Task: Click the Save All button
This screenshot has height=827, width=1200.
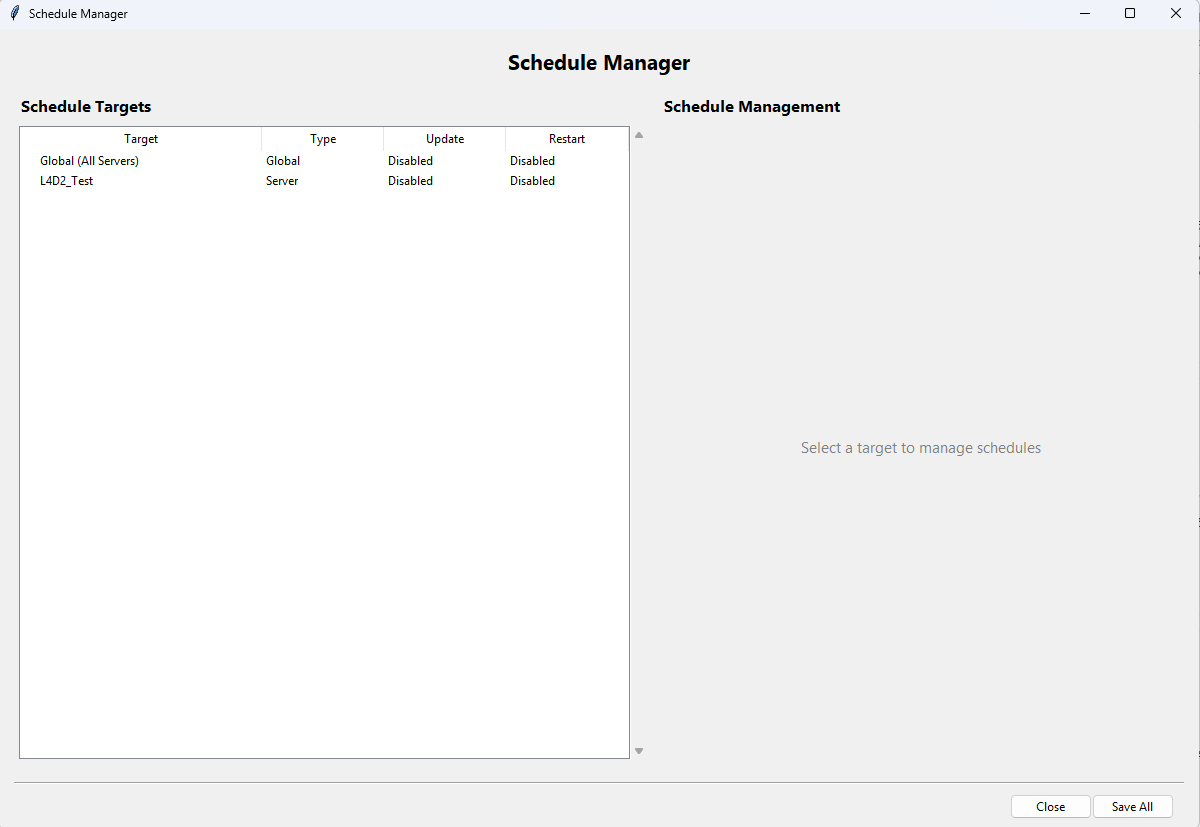Action: pos(1132,807)
